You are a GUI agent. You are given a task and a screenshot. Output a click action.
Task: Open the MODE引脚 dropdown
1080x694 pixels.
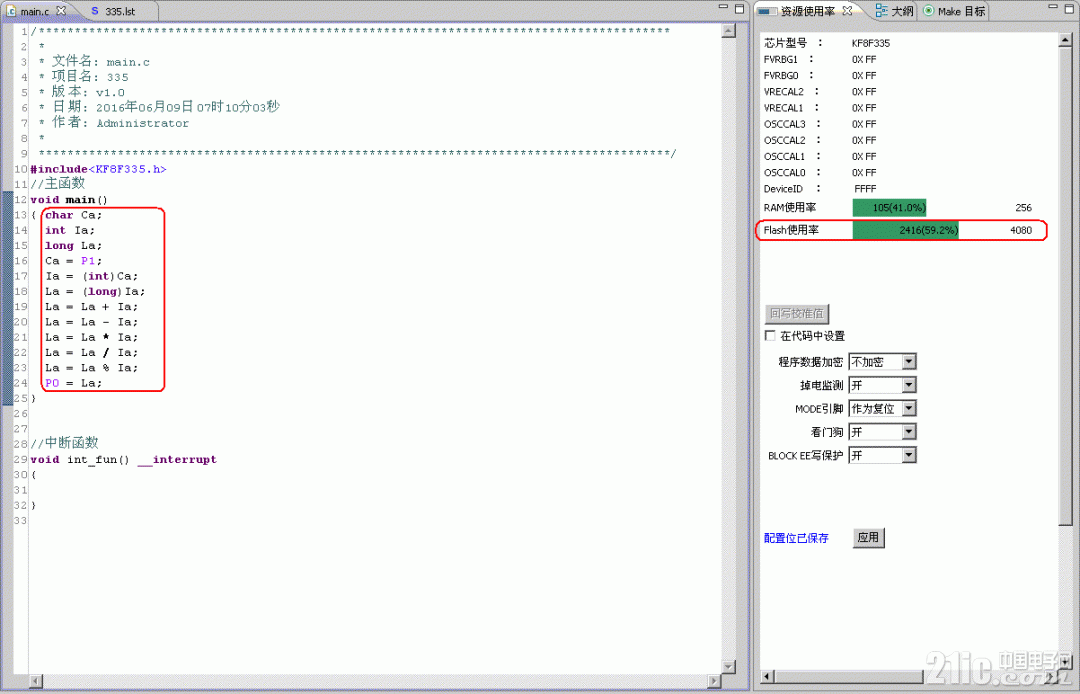click(909, 408)
